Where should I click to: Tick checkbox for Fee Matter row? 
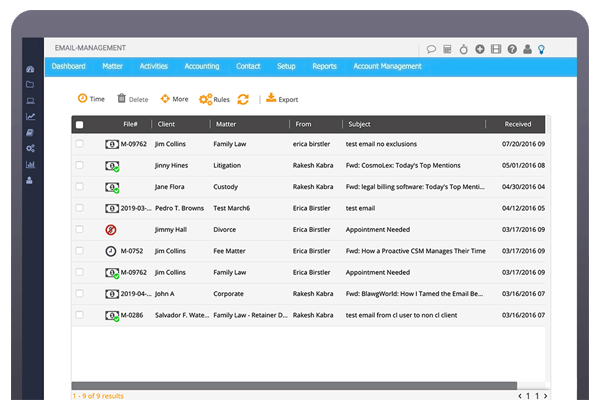(79, 251)
